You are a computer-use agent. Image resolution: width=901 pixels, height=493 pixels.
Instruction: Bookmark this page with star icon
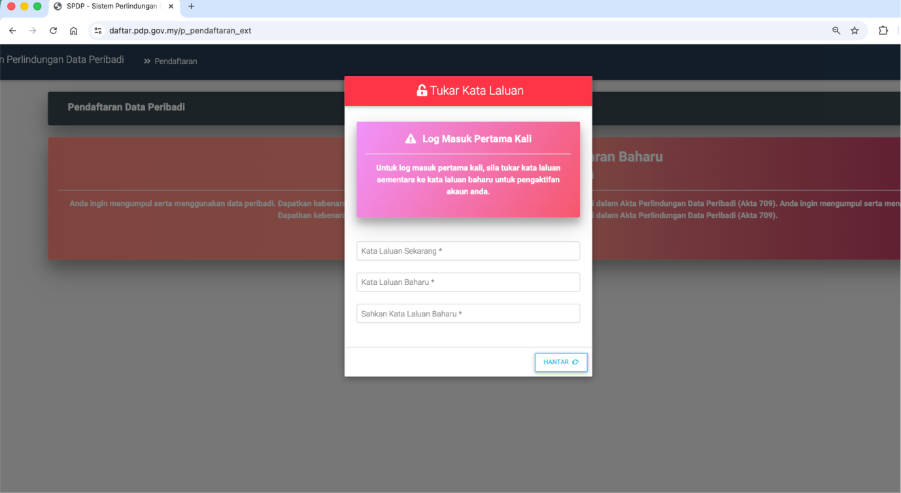(x=854, y=30)
